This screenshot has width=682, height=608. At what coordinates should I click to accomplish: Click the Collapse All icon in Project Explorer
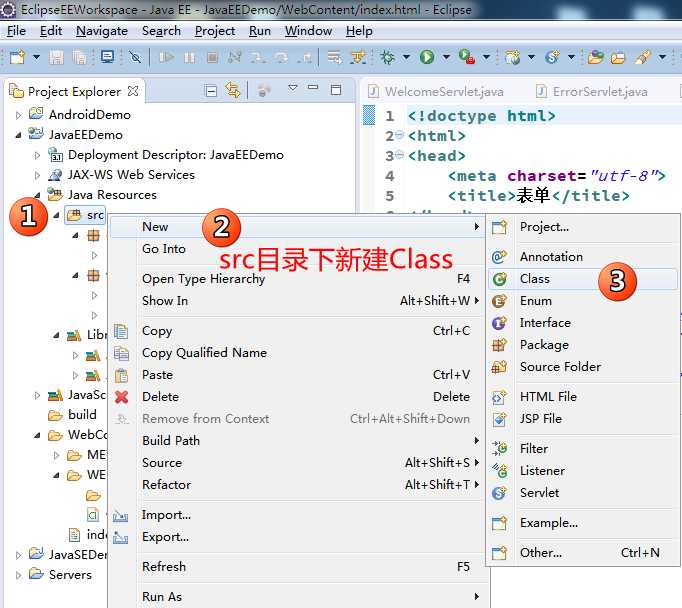click(x=211, y=91)
